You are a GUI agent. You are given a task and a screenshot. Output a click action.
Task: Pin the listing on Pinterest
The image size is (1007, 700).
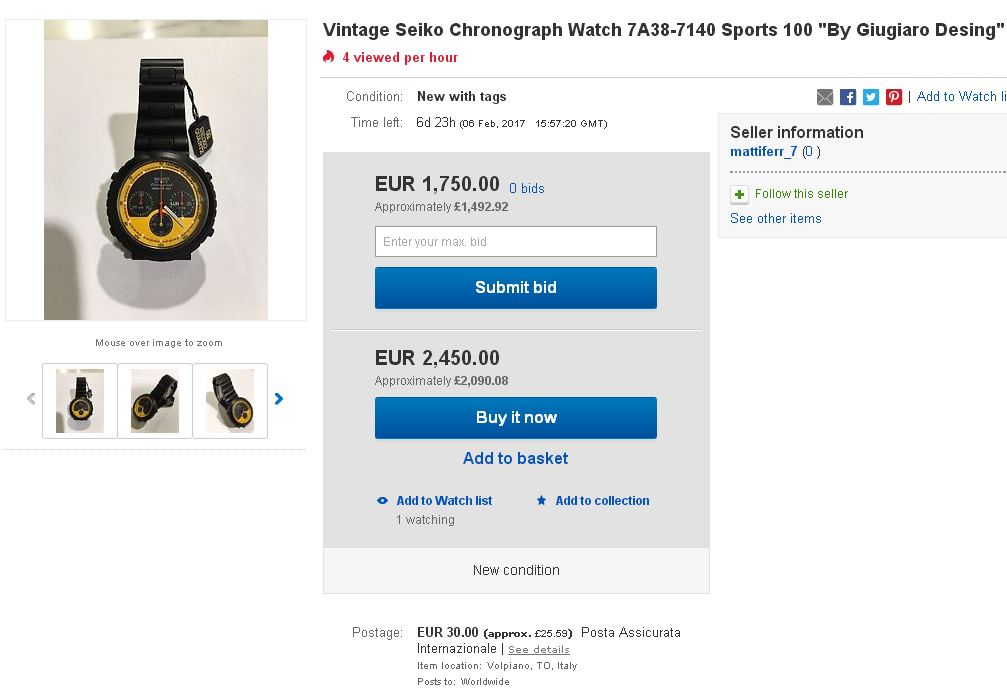[894, 97]
